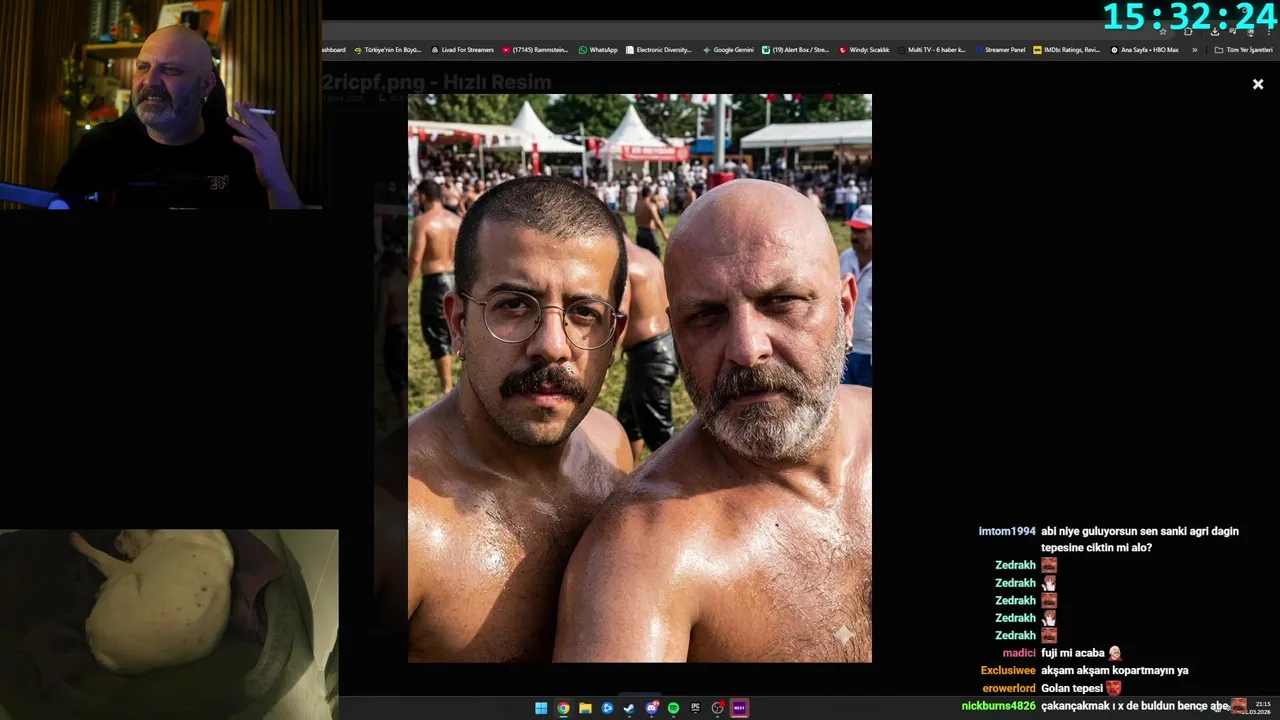Open the Ana Sayfa HBO Max bookmark
Screen dimensions: 1280x720
pos(1144,50)
